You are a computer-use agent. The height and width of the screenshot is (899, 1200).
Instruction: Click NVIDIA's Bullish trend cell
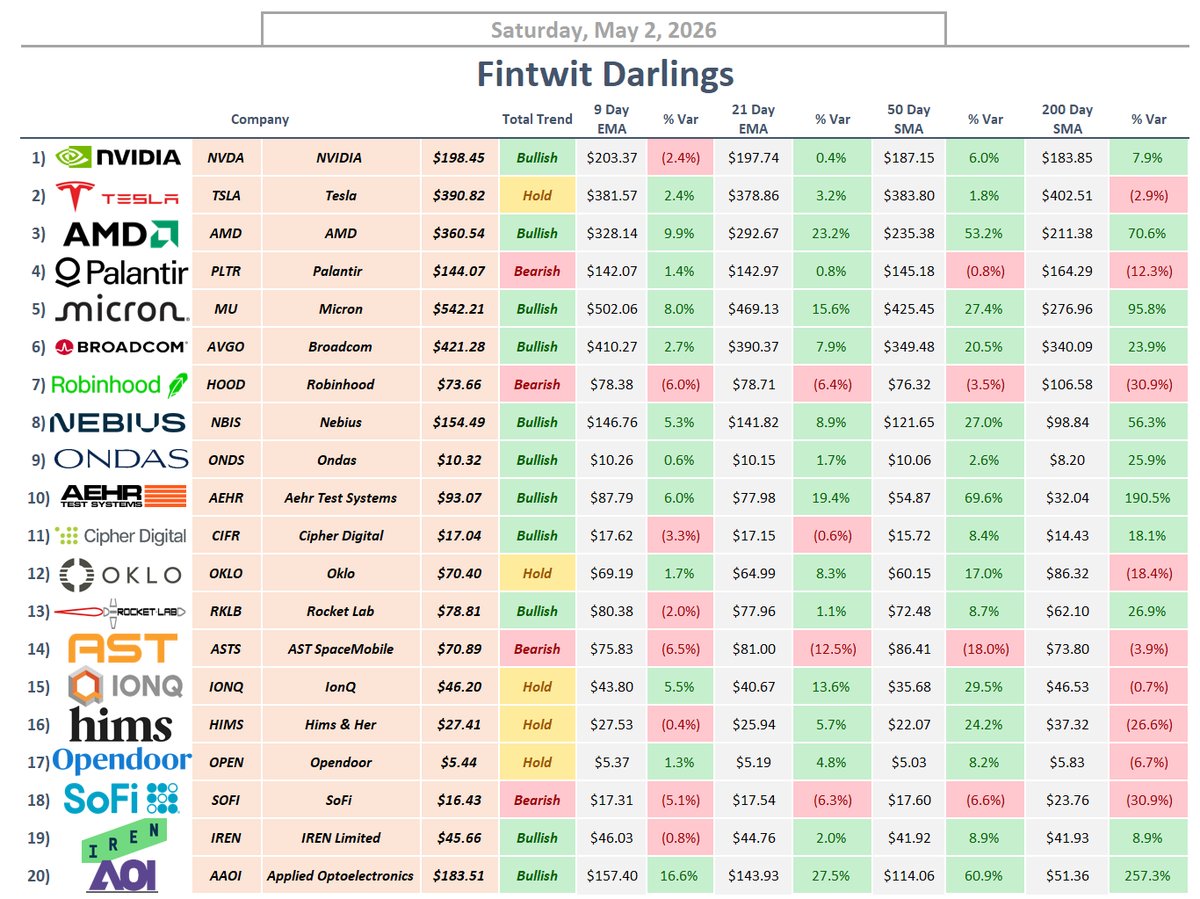point(537,157)
